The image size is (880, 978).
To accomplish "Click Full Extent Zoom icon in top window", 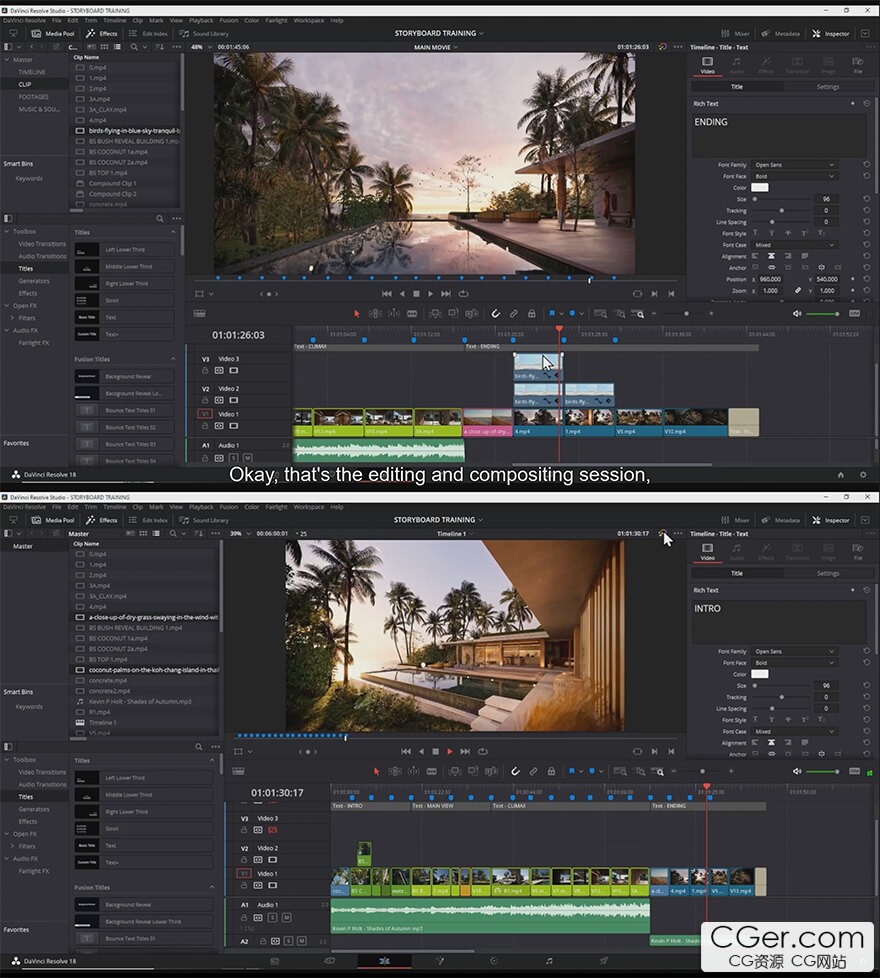I will pos(601,314).
